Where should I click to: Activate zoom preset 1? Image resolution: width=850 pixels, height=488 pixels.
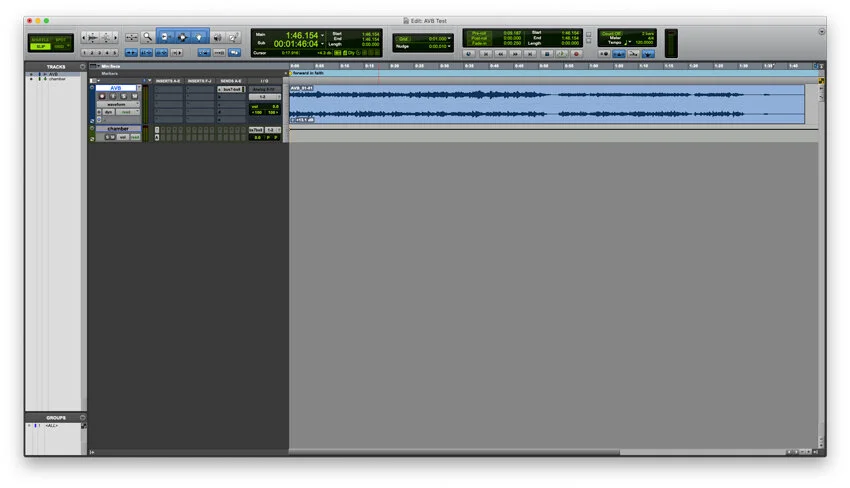pyautogui.click(x=85, y=53)
